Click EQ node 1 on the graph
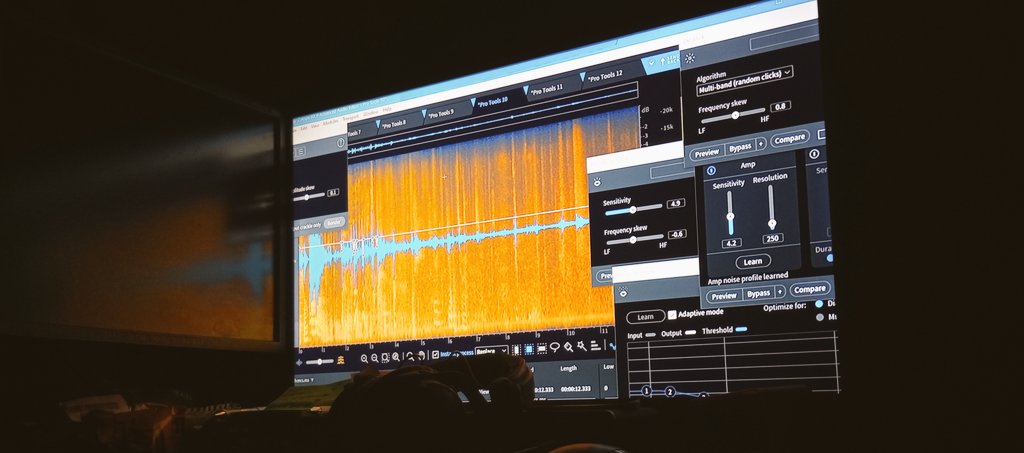The height and width of the screenshot is (453, 1024). click(647, 390)
